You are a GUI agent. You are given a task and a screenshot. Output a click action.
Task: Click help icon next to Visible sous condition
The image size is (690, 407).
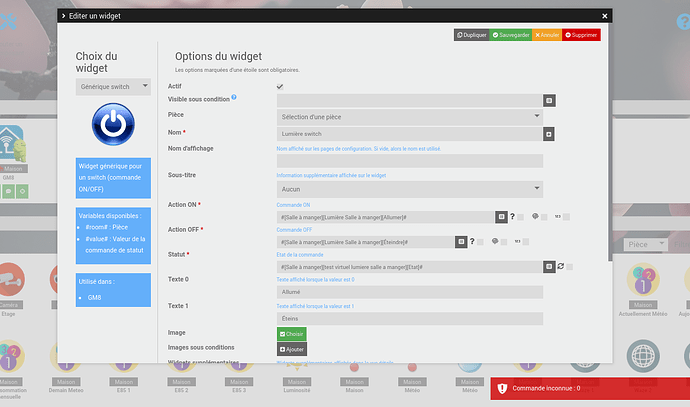234,97
